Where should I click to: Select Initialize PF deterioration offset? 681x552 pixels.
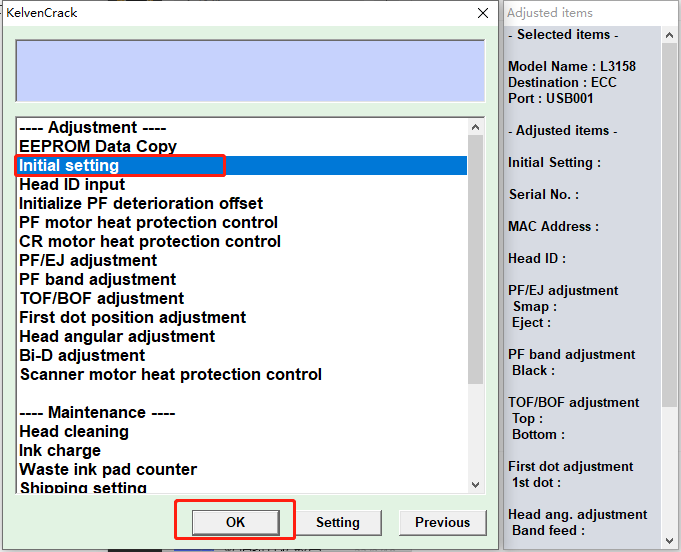(141, 204)
